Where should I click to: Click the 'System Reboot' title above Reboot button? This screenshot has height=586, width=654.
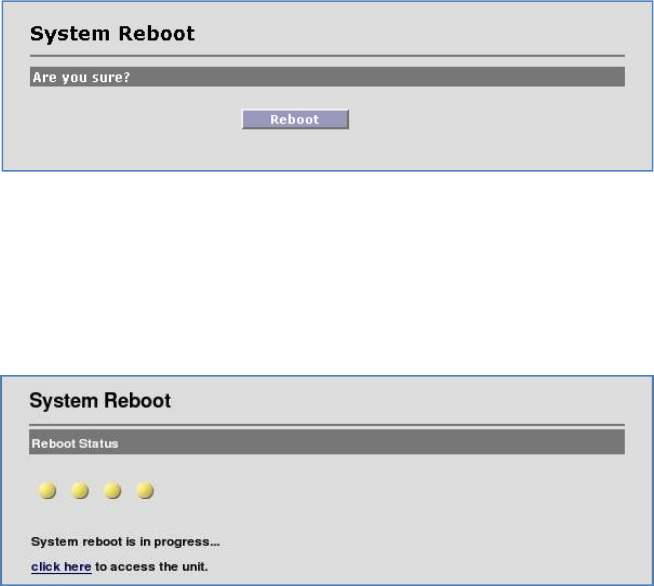click(112, 33)
